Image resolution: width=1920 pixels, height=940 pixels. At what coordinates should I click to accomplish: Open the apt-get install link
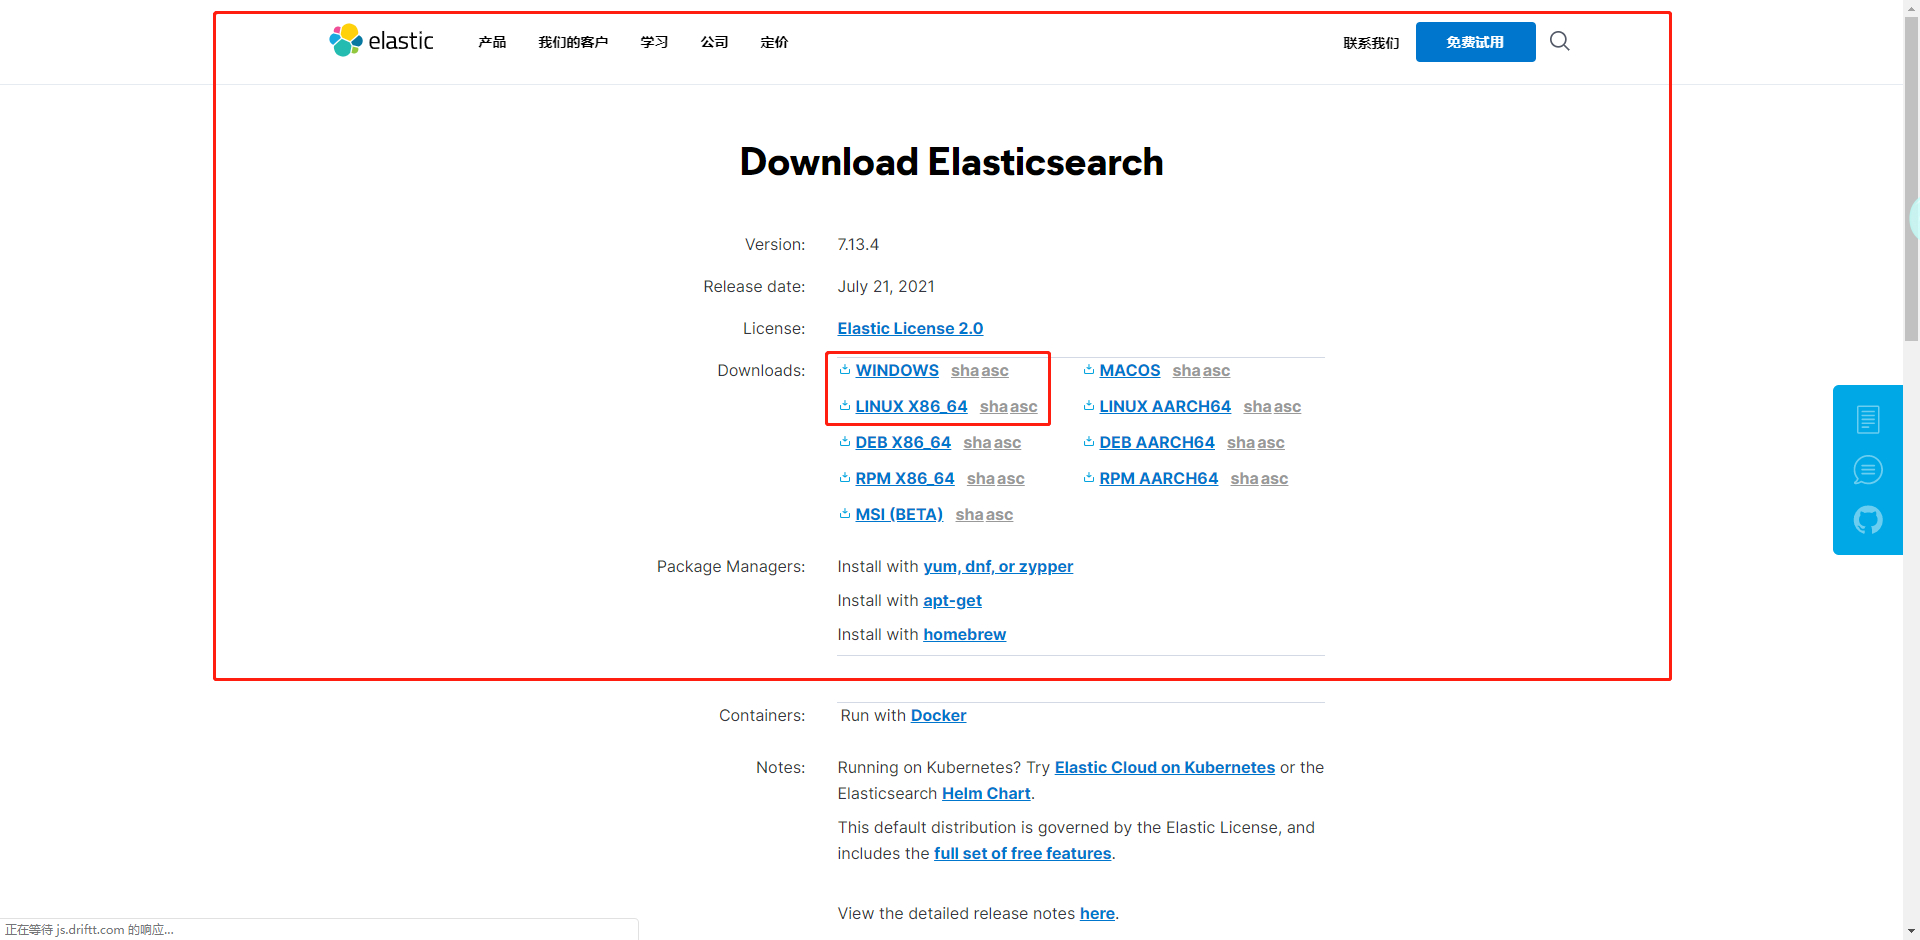pyautogui.click(x=952, y=600)
